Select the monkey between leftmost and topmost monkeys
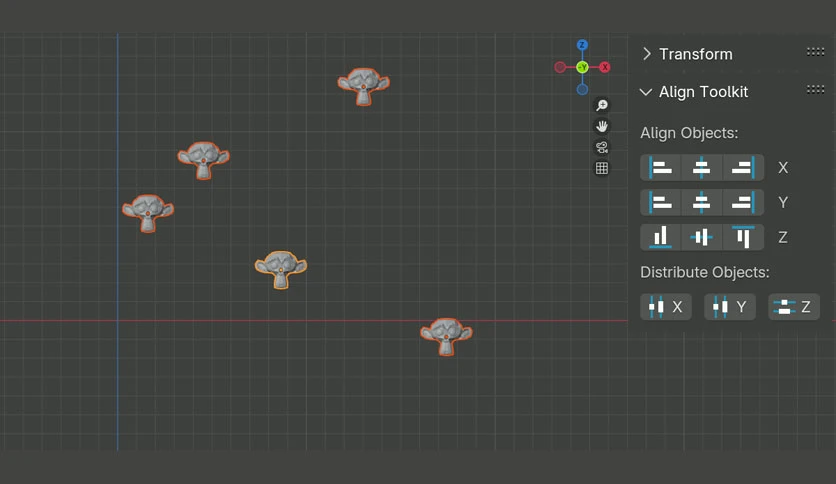Screen dimensions: 836x484 pos(204,160)
